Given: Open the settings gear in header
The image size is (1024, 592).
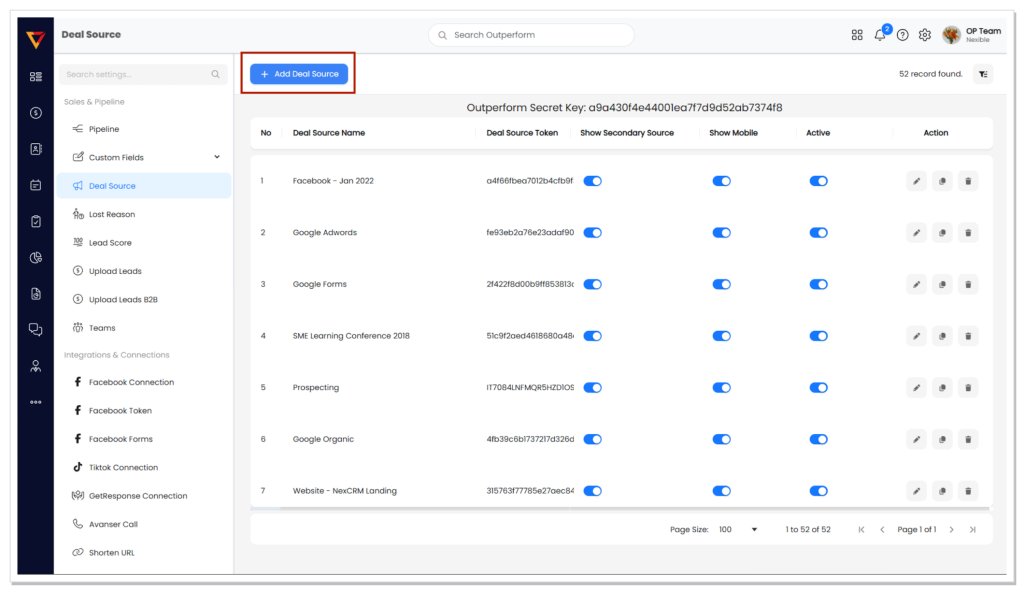Looking at the screenshot, I should [x=925, y=35].
